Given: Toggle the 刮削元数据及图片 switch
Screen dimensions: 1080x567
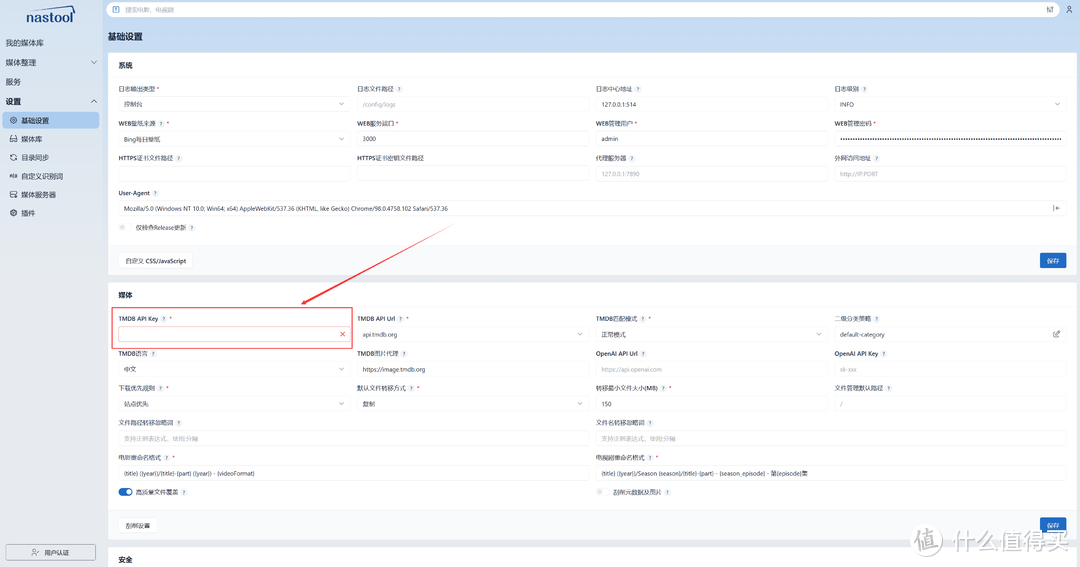Looking at the screenshot, I should coord(602,492).
